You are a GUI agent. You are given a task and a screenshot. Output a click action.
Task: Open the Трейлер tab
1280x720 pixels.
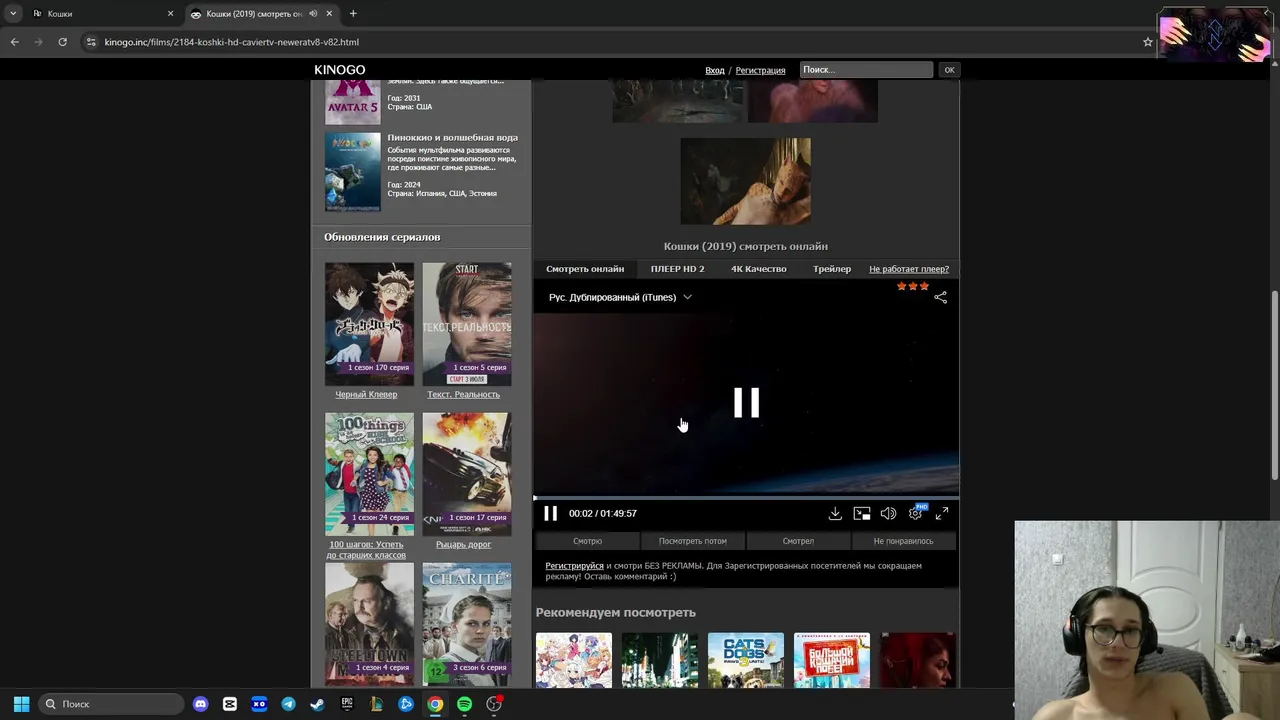(832, 269)
